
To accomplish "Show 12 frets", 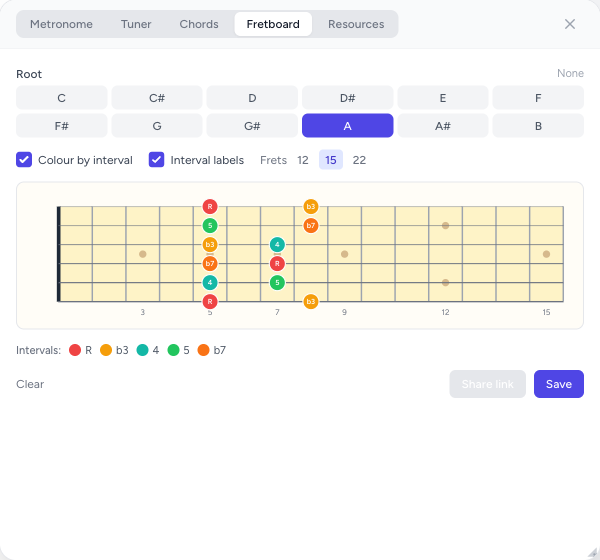I will click(x=303, y=160).
